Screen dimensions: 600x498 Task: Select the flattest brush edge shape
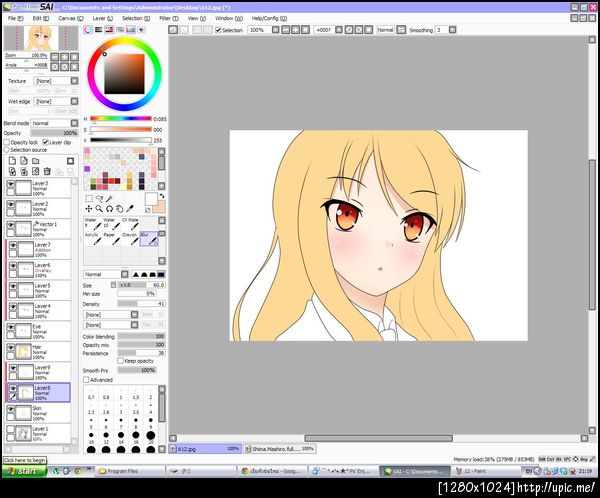[161, 274]
